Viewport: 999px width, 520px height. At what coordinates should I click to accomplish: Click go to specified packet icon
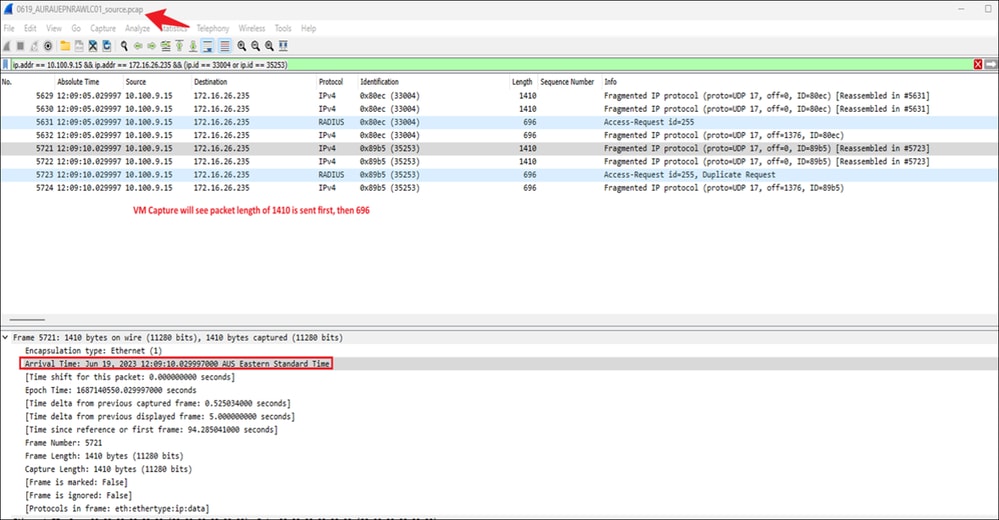pyautogui.click(x=166, y=46)
